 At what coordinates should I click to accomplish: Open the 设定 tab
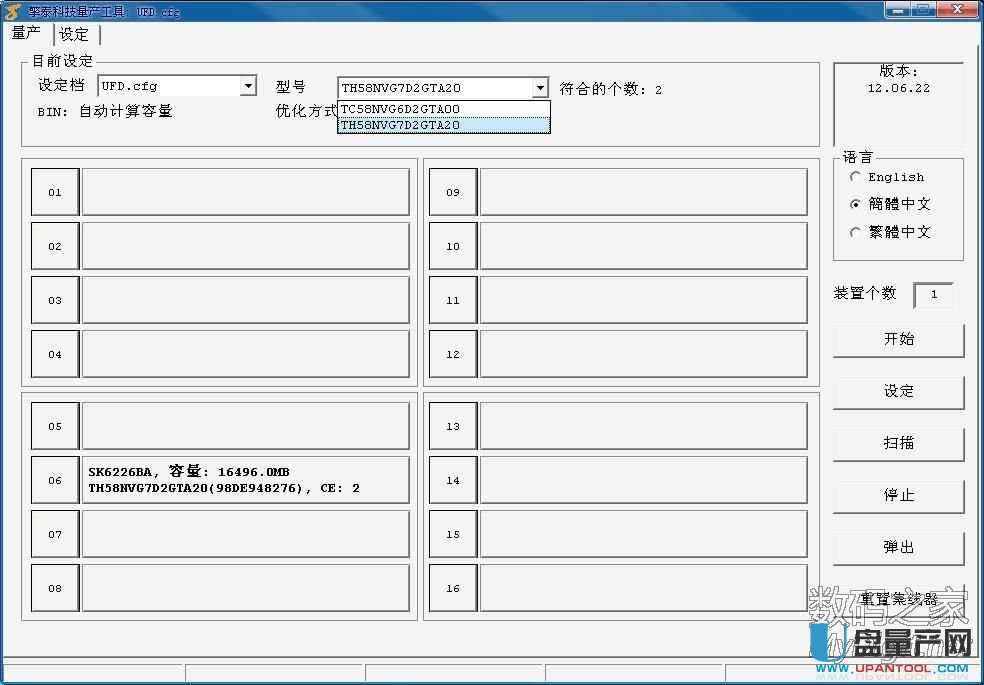(x=74, y=34)
